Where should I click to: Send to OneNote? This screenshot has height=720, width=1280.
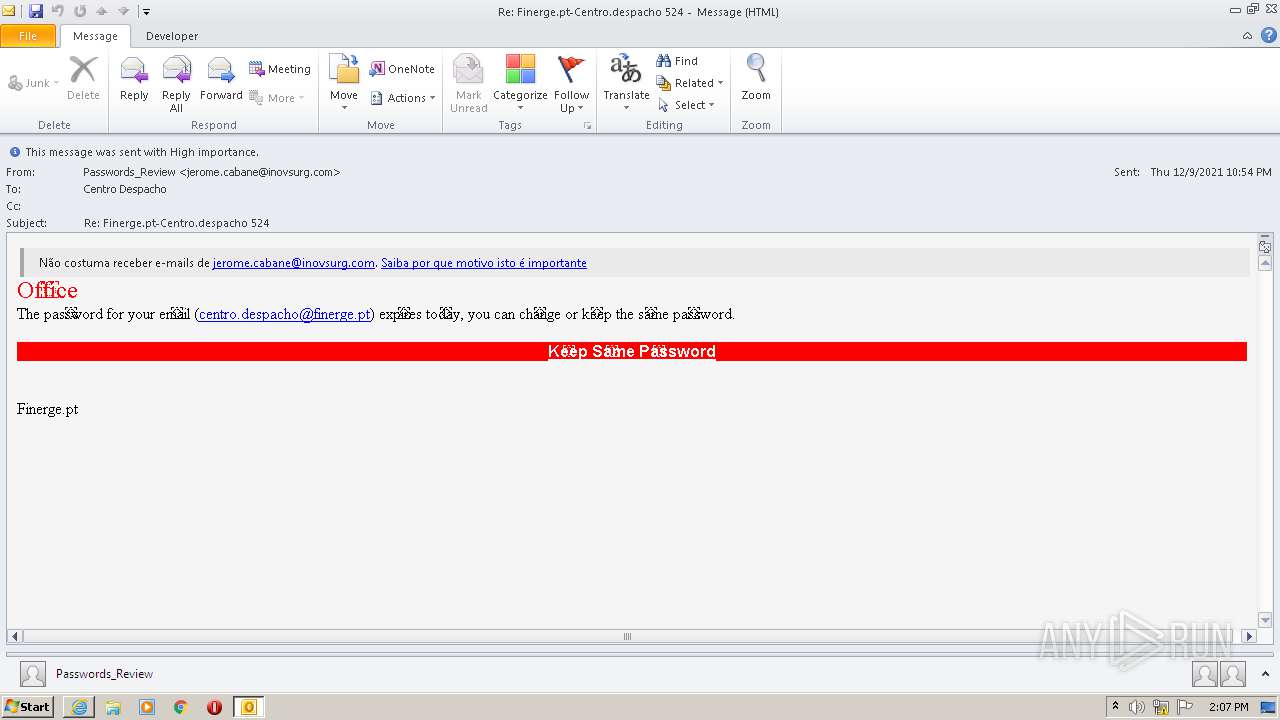[402, 69]
